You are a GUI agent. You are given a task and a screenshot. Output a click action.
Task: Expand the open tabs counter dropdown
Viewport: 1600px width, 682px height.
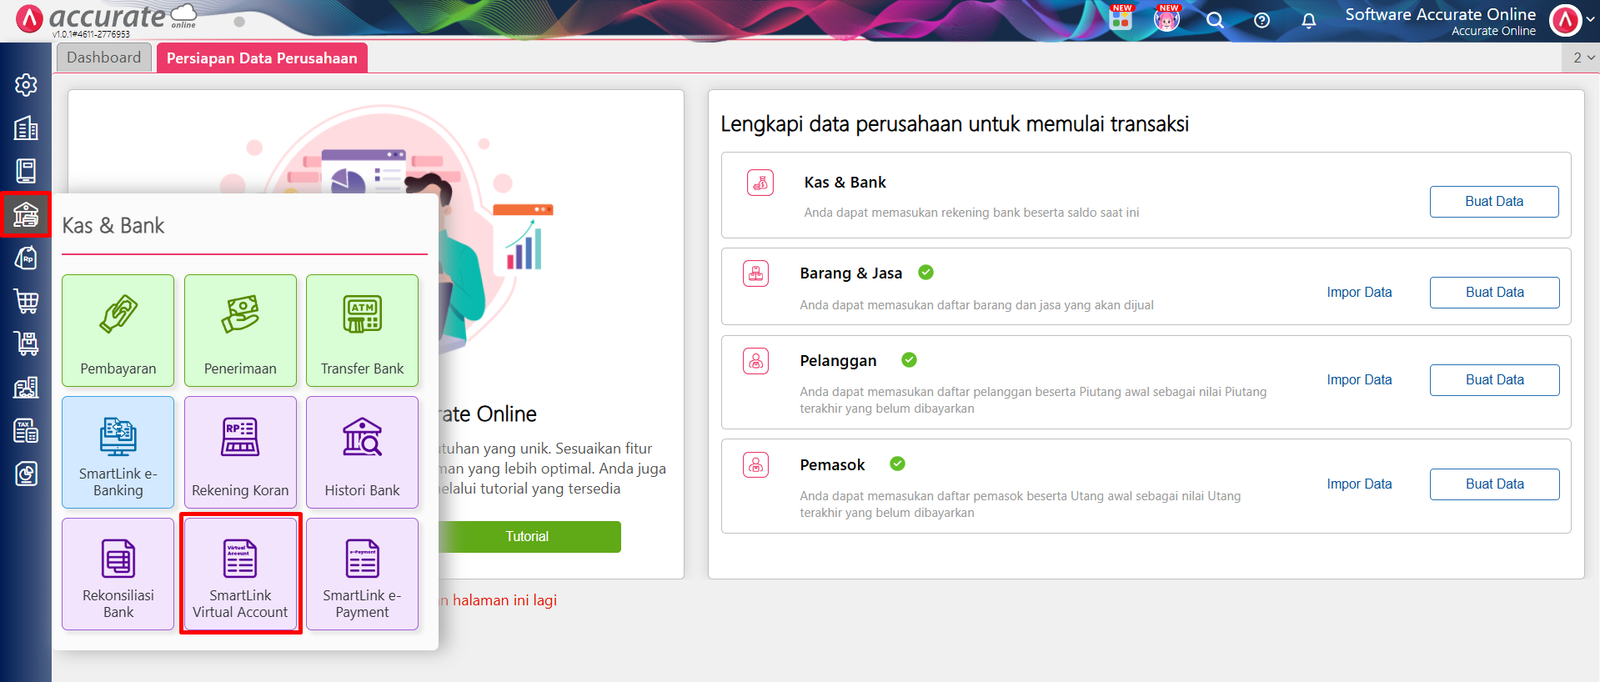[1583, 58]
